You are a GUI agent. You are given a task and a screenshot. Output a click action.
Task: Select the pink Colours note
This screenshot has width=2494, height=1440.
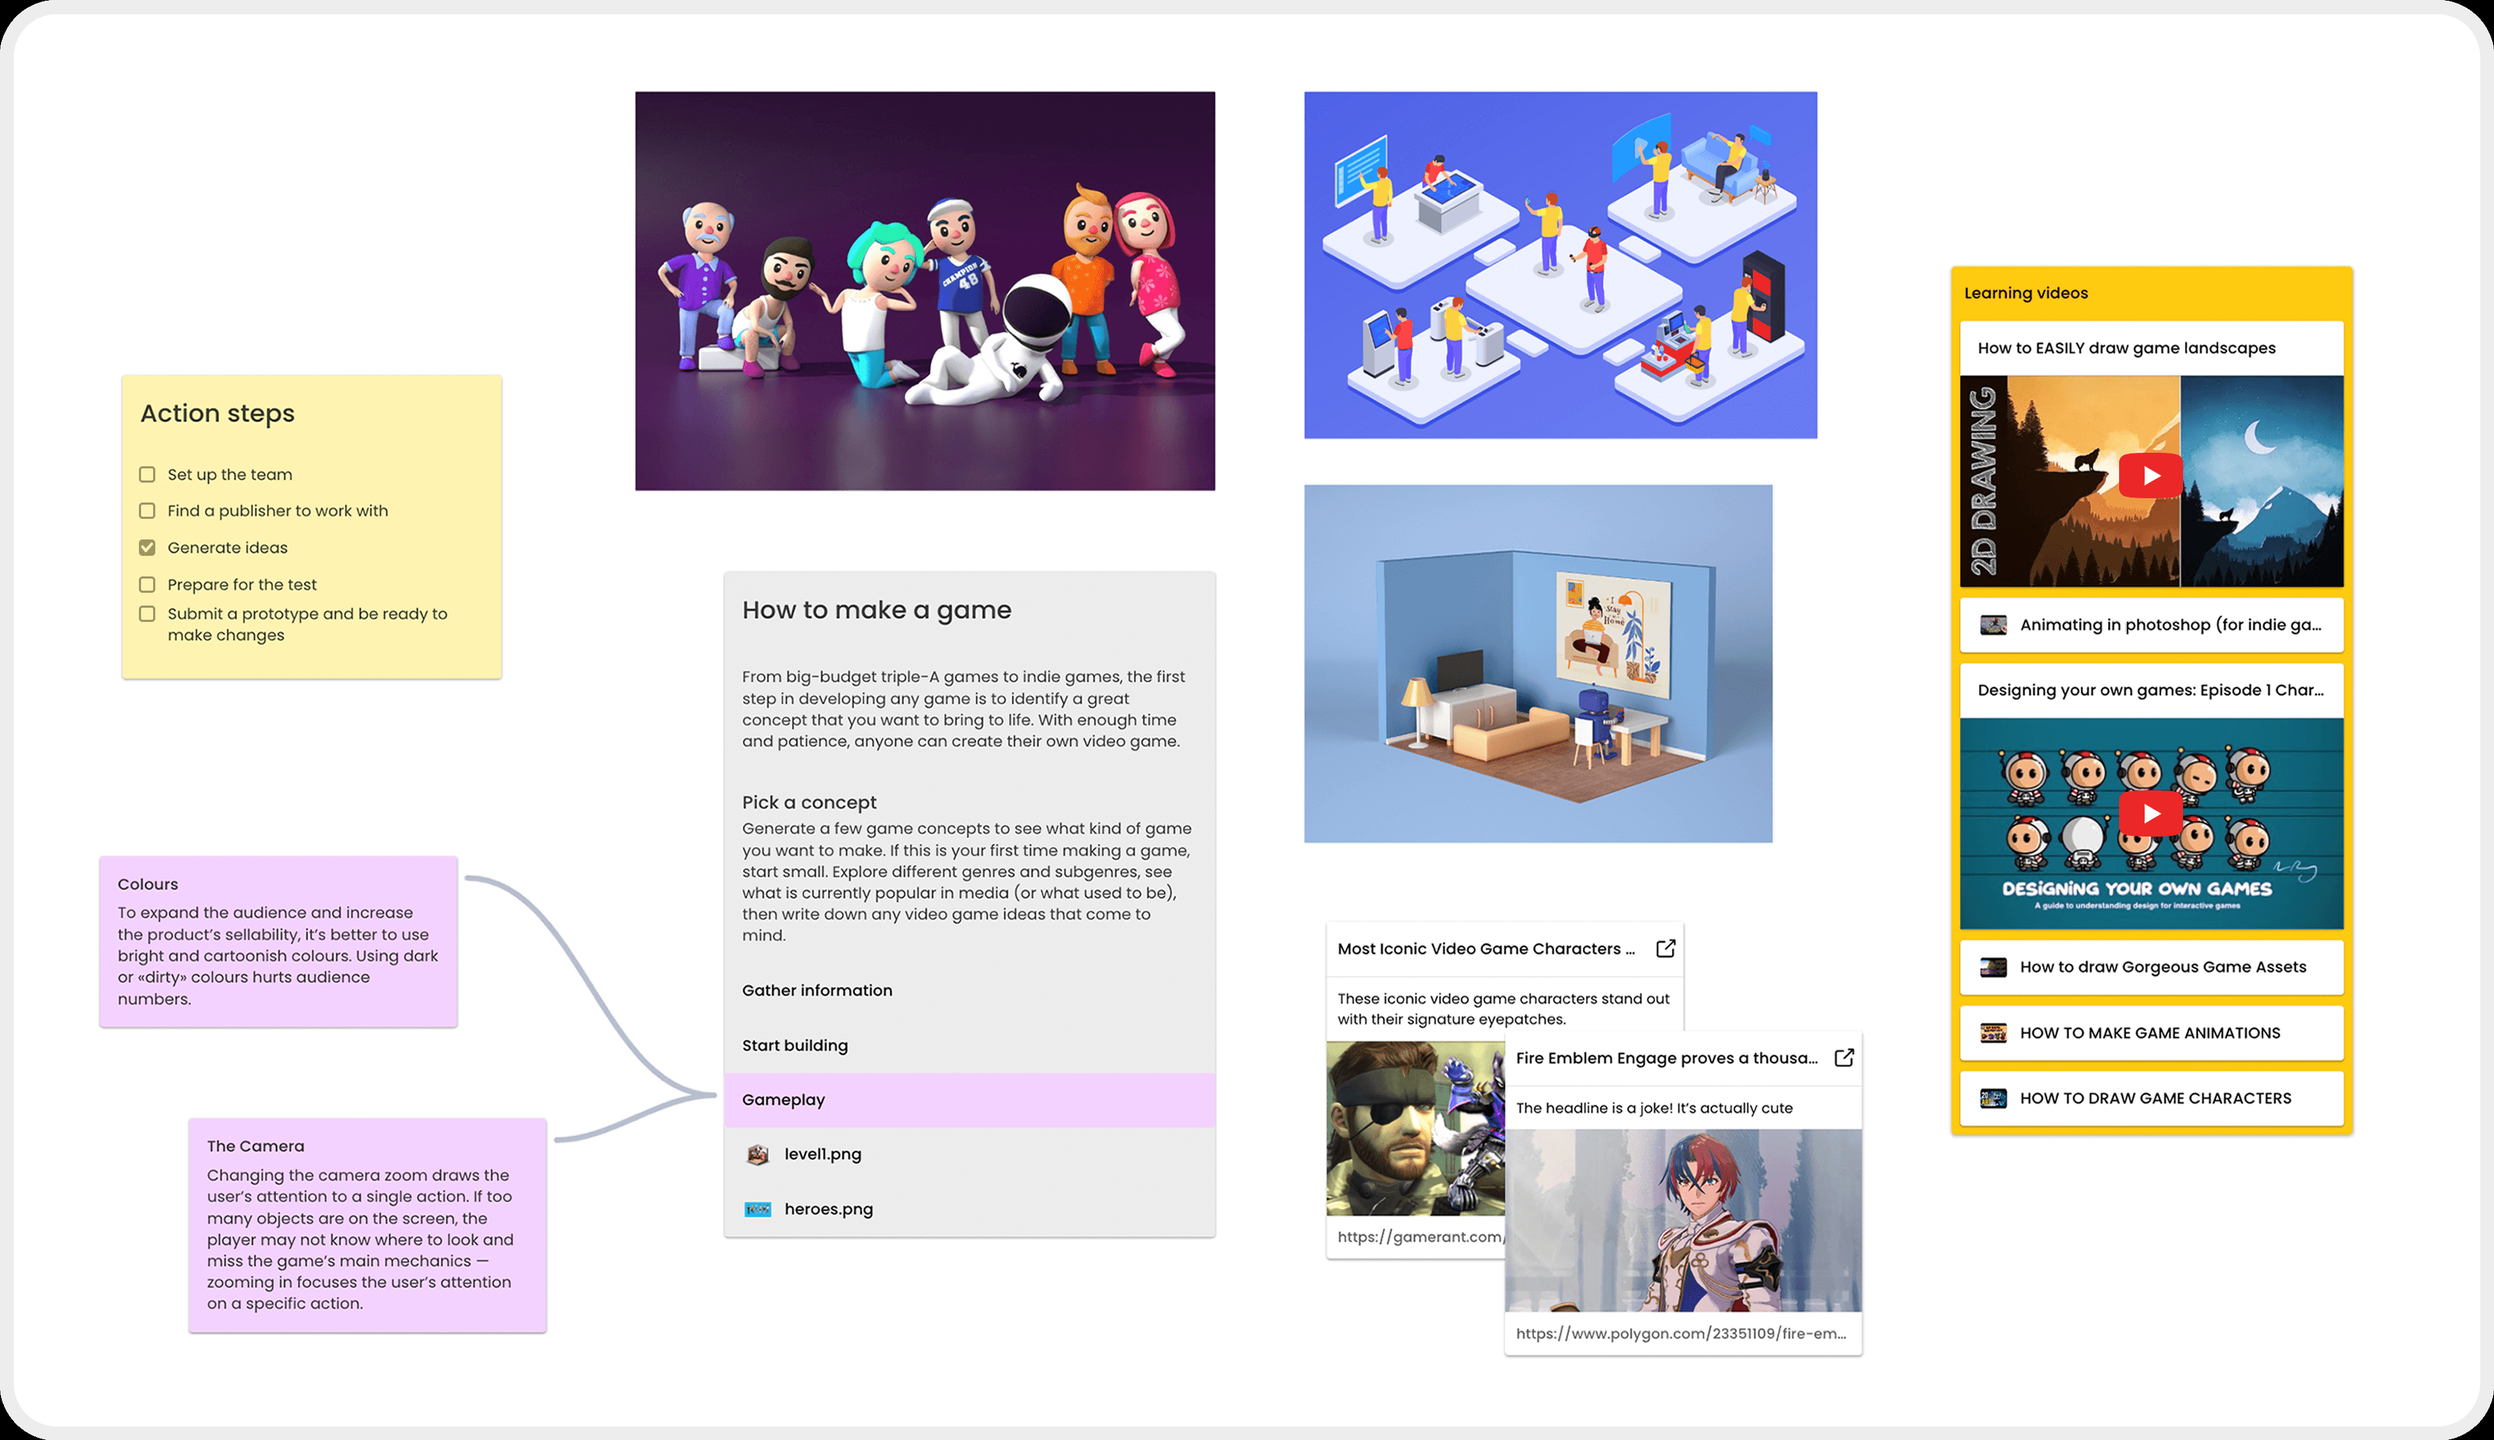pyautogui.click(x=278, y=941)
